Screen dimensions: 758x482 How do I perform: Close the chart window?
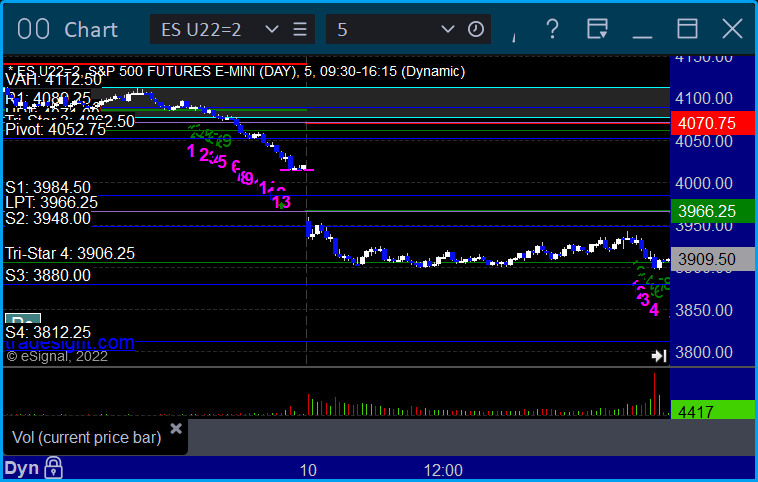732,29
